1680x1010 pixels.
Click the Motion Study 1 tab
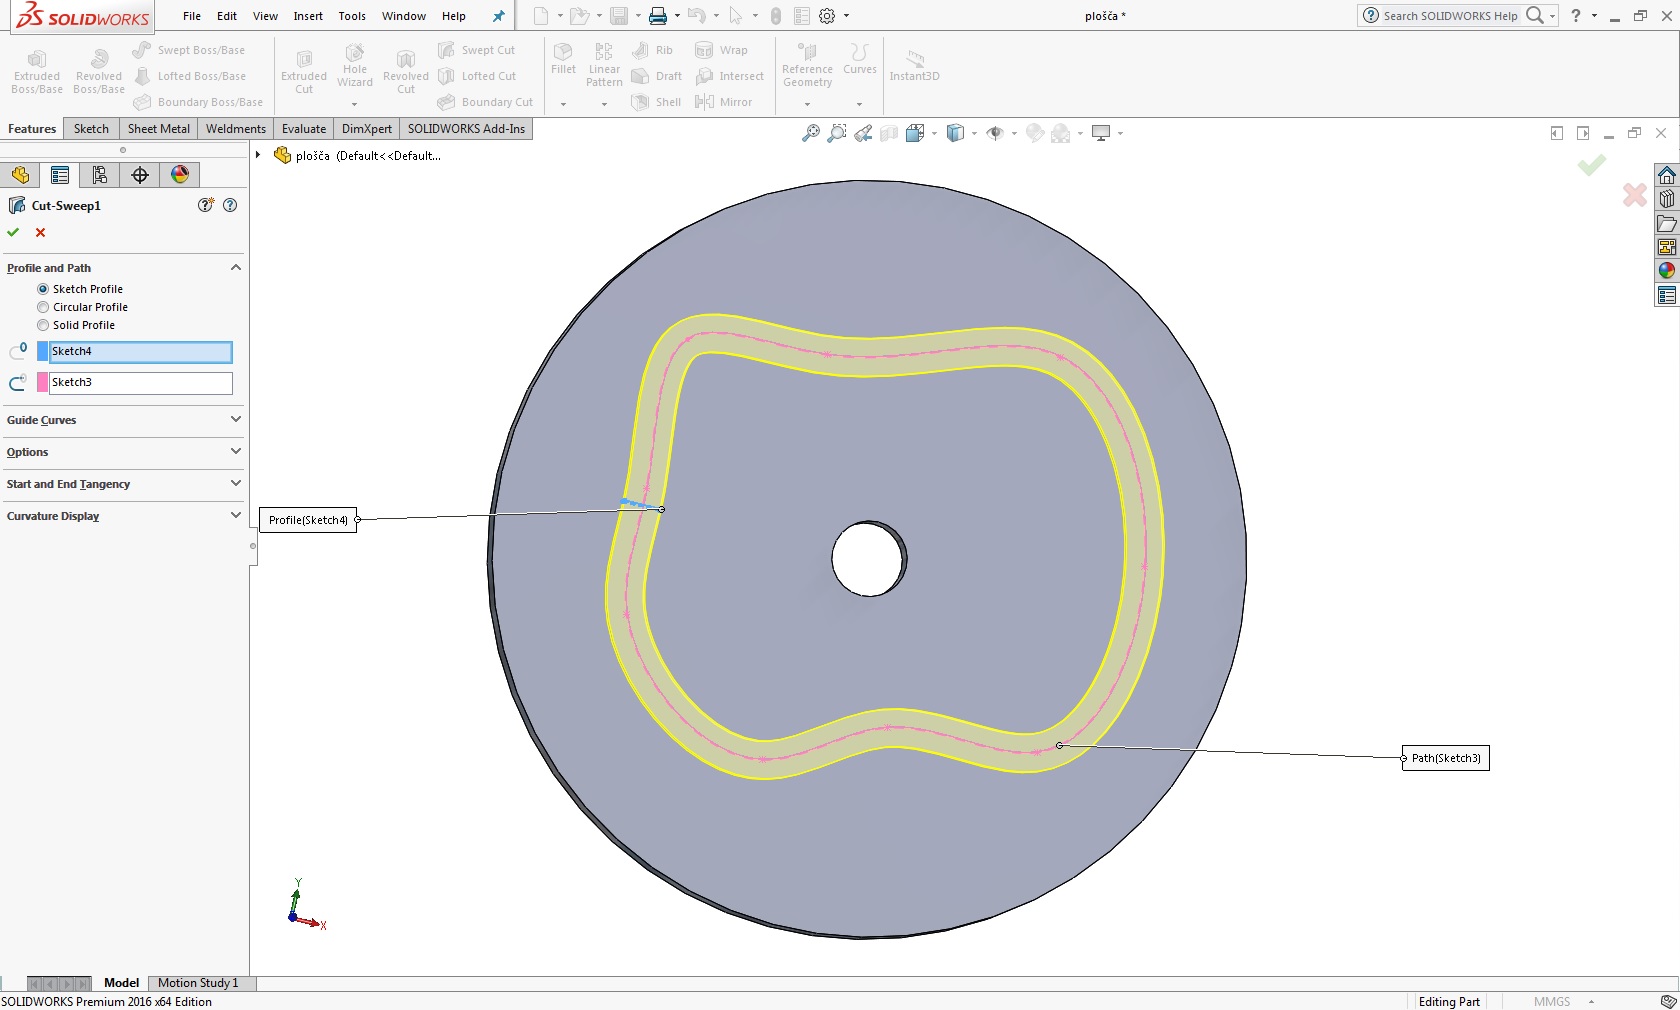click(x=198, y=983)
